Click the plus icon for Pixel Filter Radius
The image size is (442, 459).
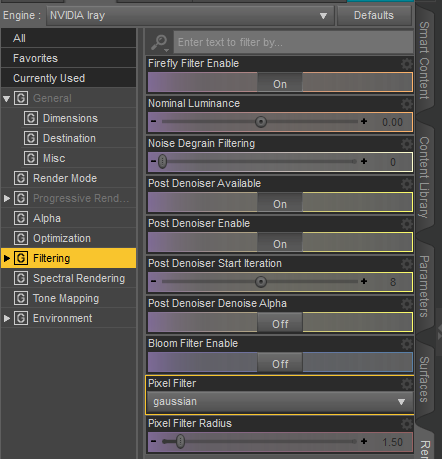pyautogui.click(x=364, y=441)
